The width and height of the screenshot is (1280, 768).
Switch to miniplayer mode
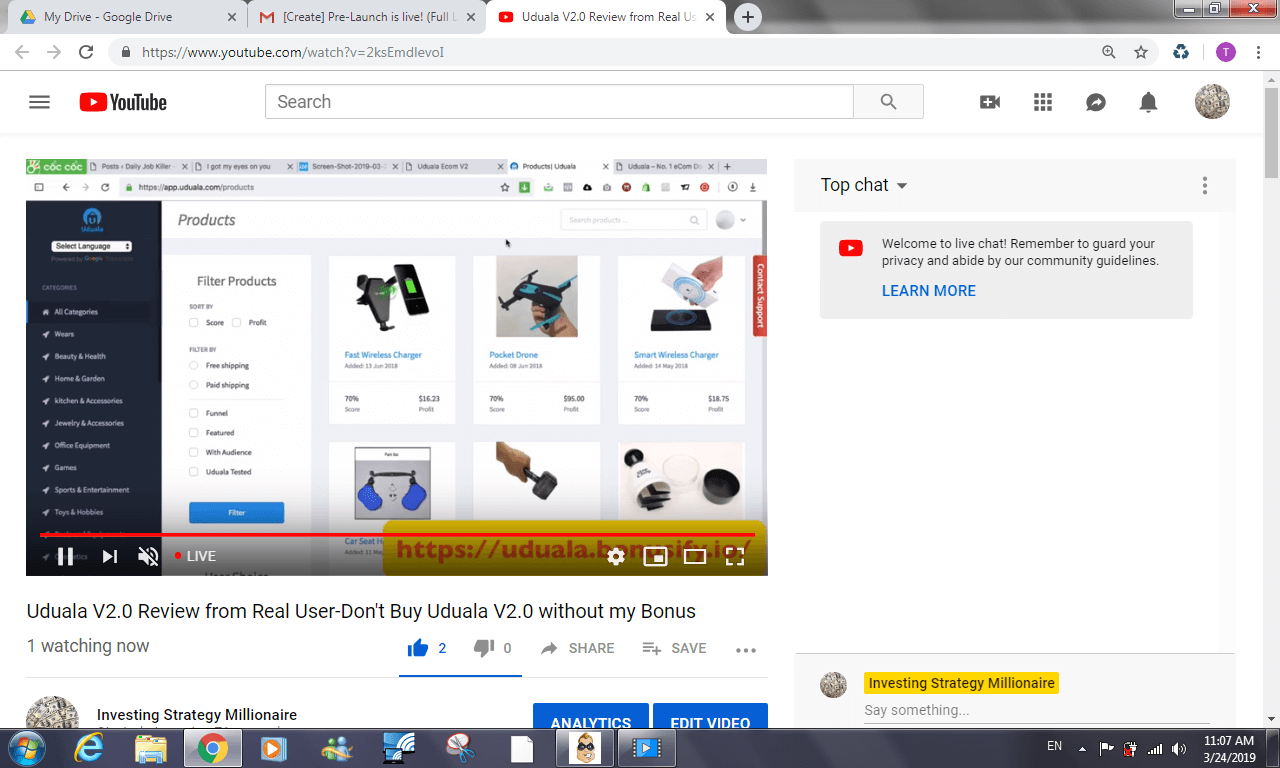click(655, 557)
